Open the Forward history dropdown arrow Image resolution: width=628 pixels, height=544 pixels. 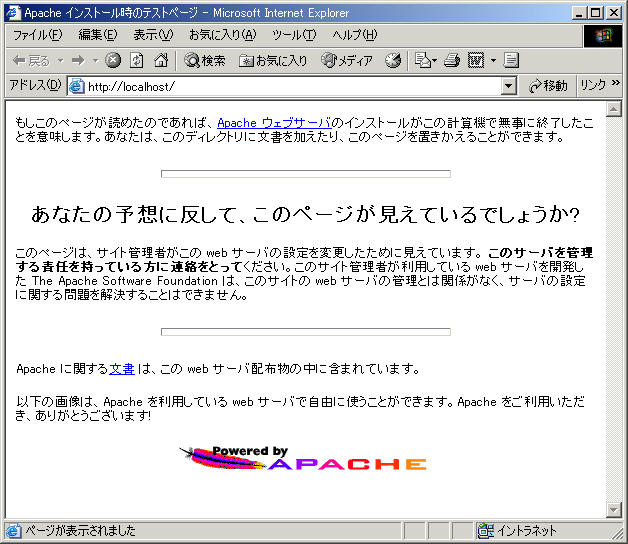pyautogui.click(x=95, y=61)
